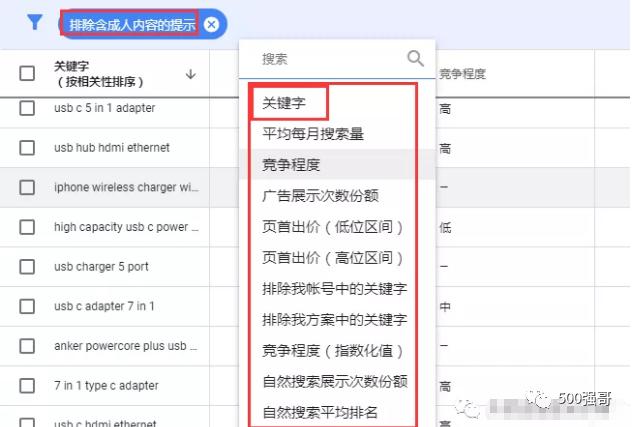
Task: Select 排除我帐号中的关键字 option
Action: [334, 288]
